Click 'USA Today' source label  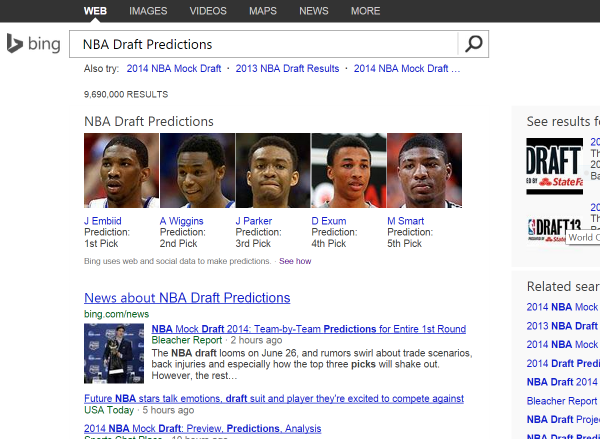(x=109, y=410)
